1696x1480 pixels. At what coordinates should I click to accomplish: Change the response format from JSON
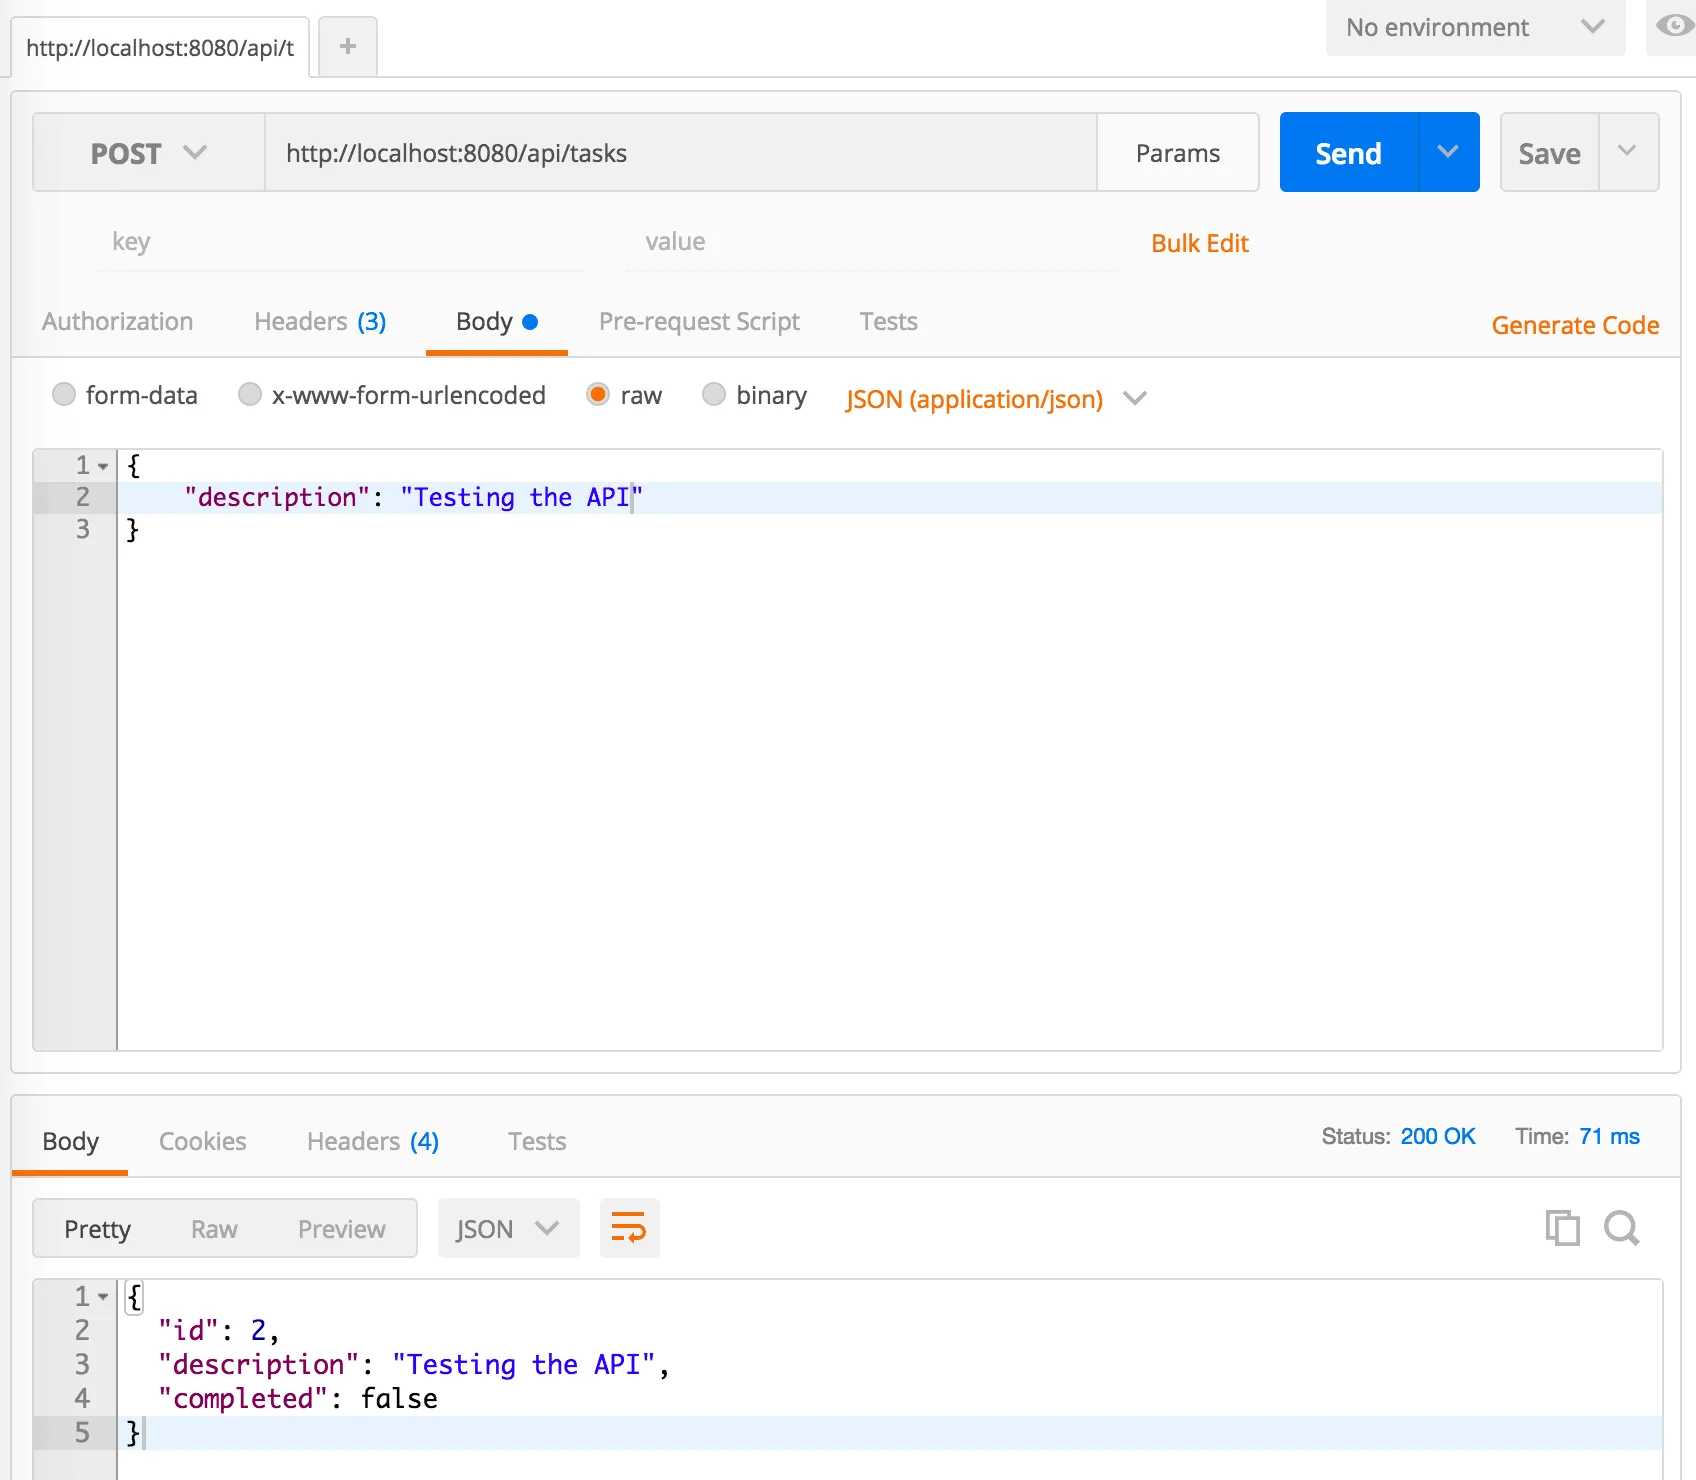(x=508, y=1228)
